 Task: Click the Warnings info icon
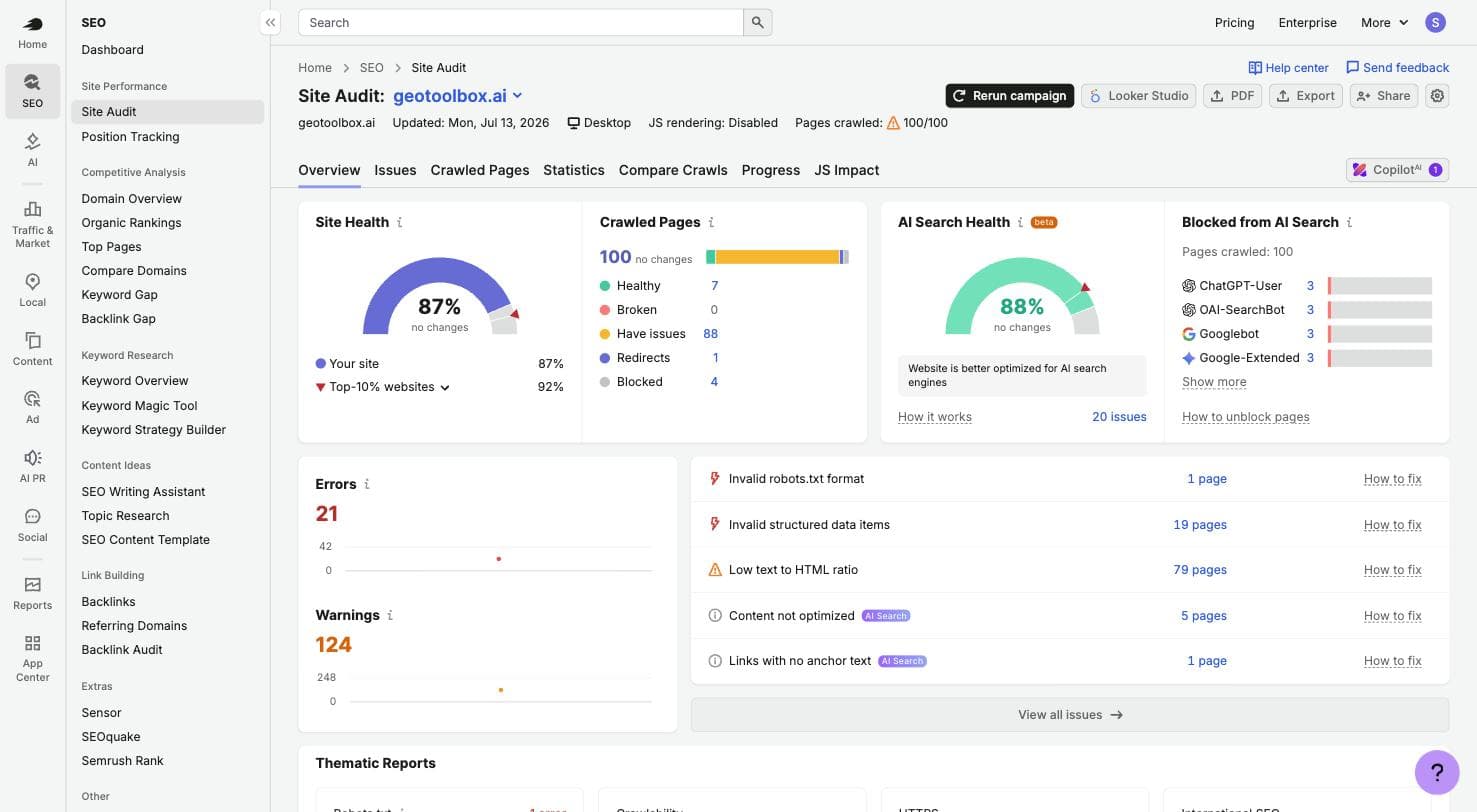point(390,615)
